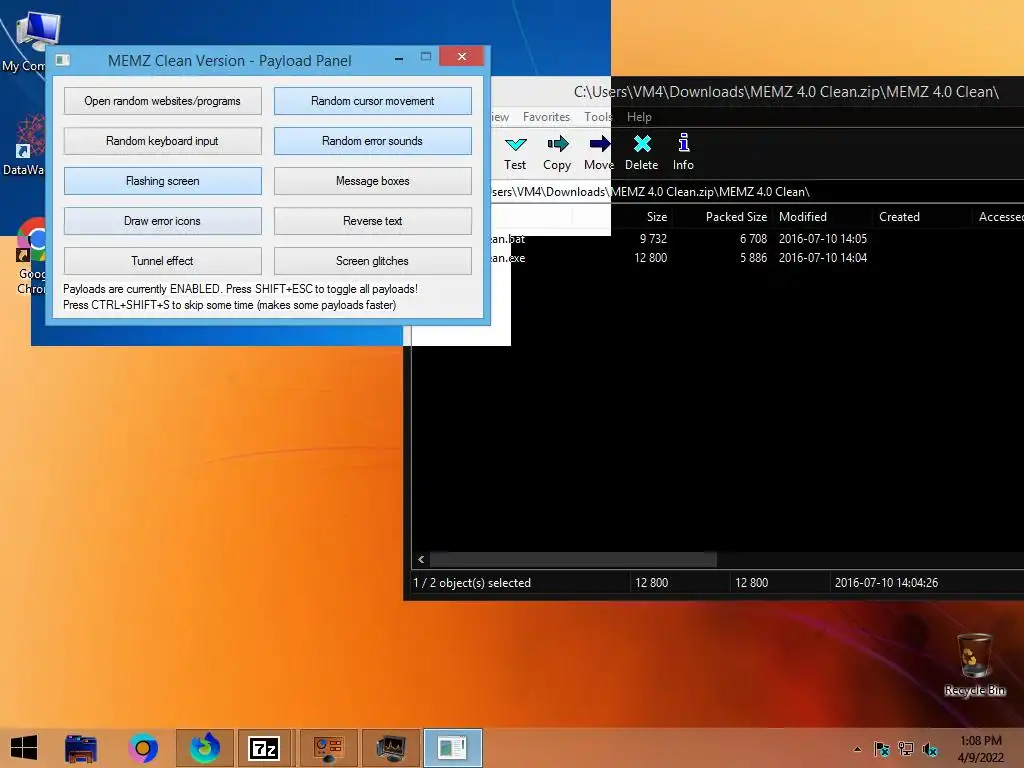The image size is (1024, 768).
Task: Sort by the Modified column header
Action: (x=803, y=217)
